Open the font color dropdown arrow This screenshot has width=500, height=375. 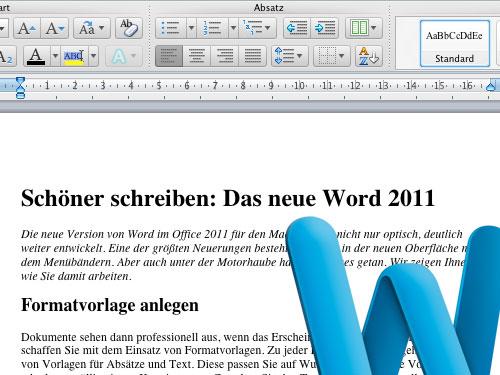point(55,56)
